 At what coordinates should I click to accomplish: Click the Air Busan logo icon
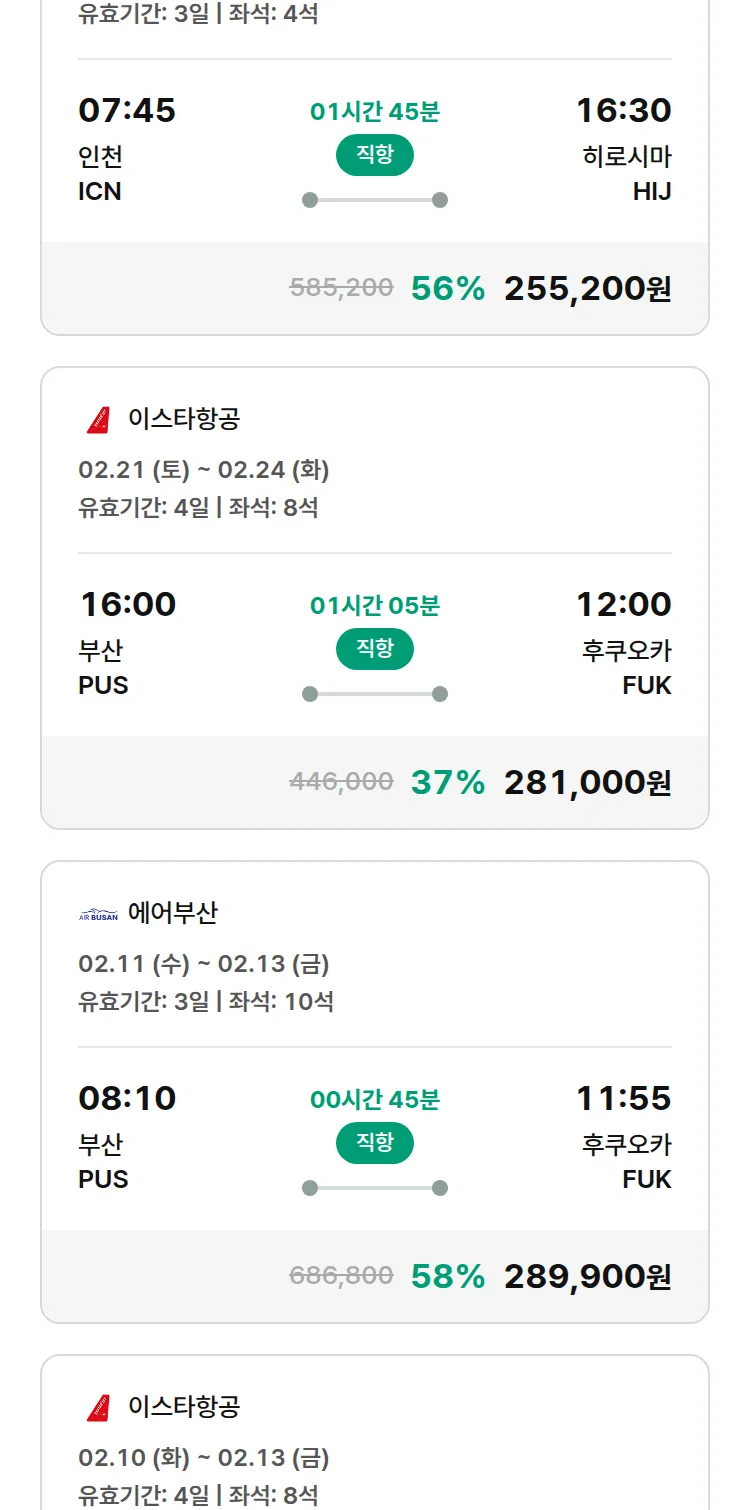(x=98, y=914)
